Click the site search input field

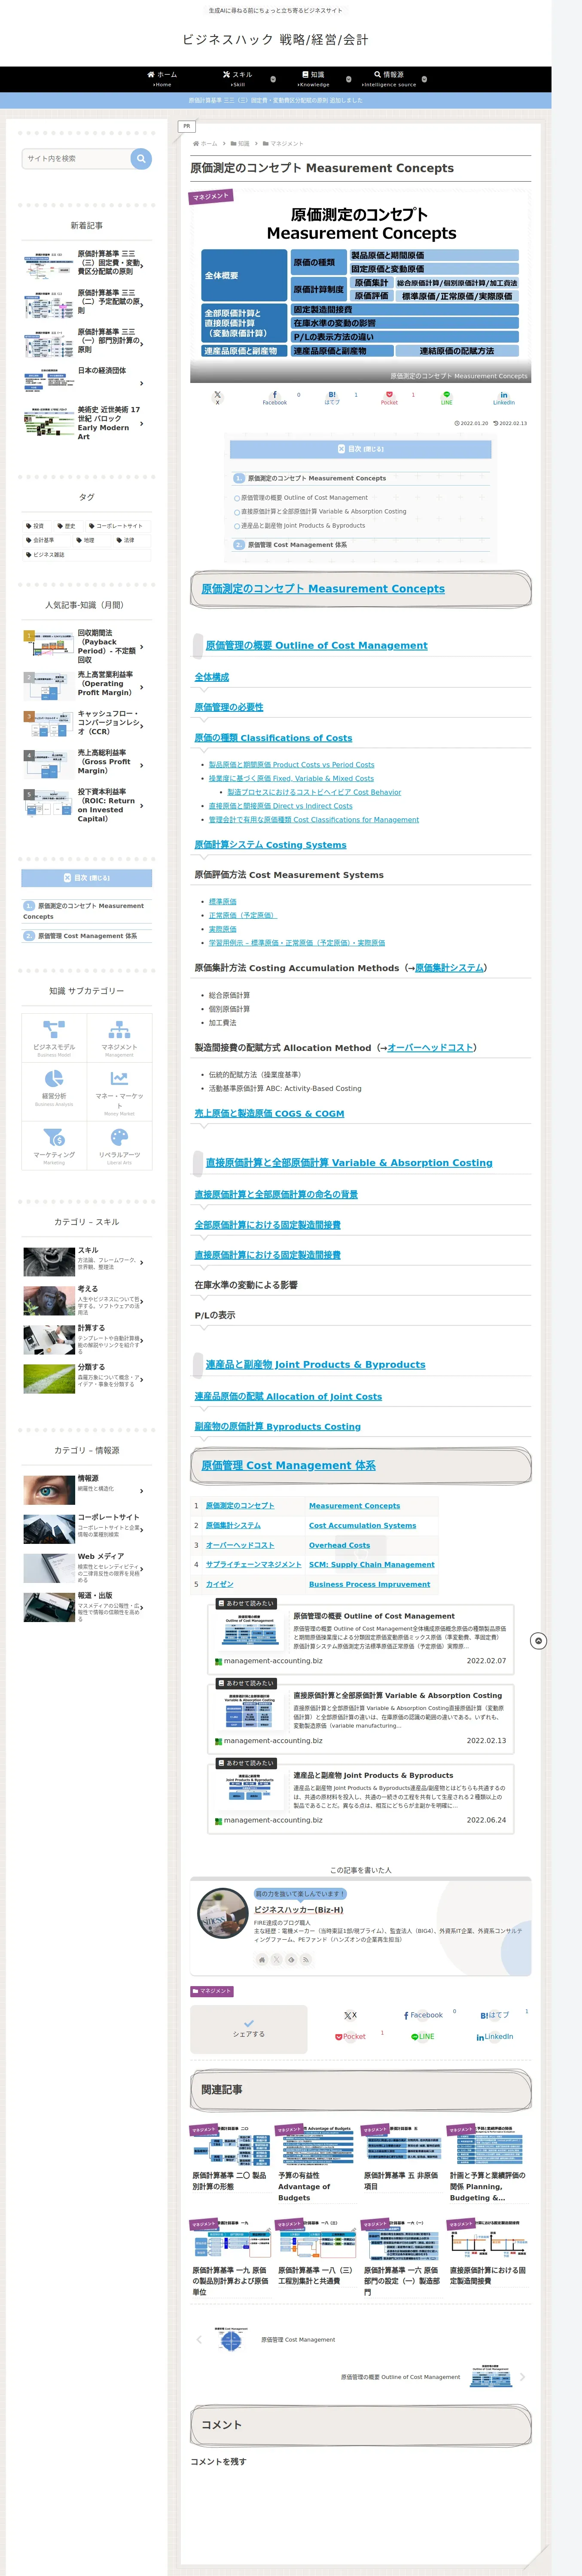pos(76,158)
